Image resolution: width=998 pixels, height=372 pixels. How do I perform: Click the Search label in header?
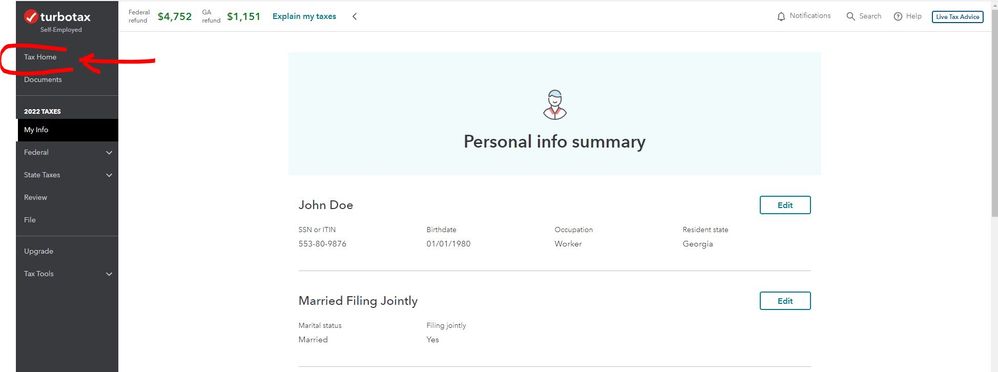870,17
